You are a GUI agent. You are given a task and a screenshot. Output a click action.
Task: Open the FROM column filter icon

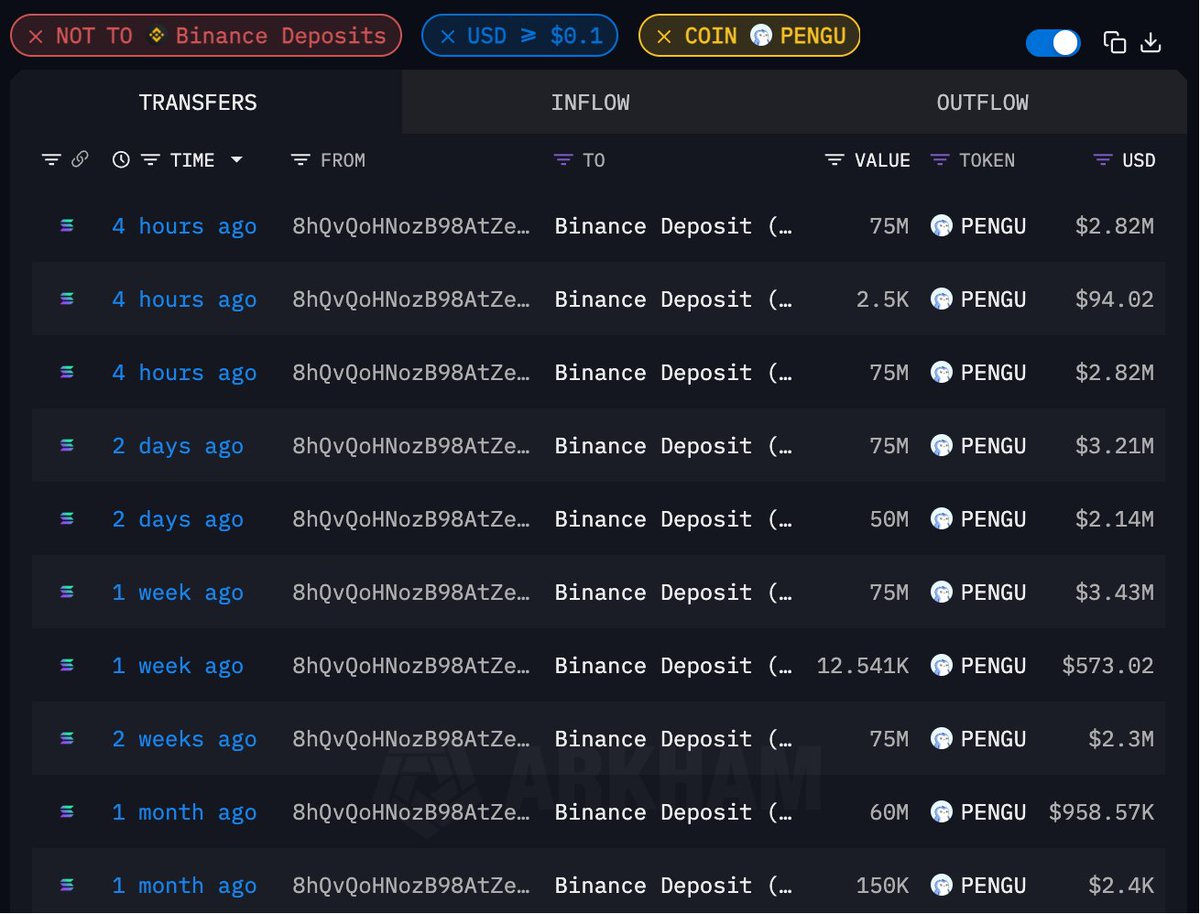point(300,160)
